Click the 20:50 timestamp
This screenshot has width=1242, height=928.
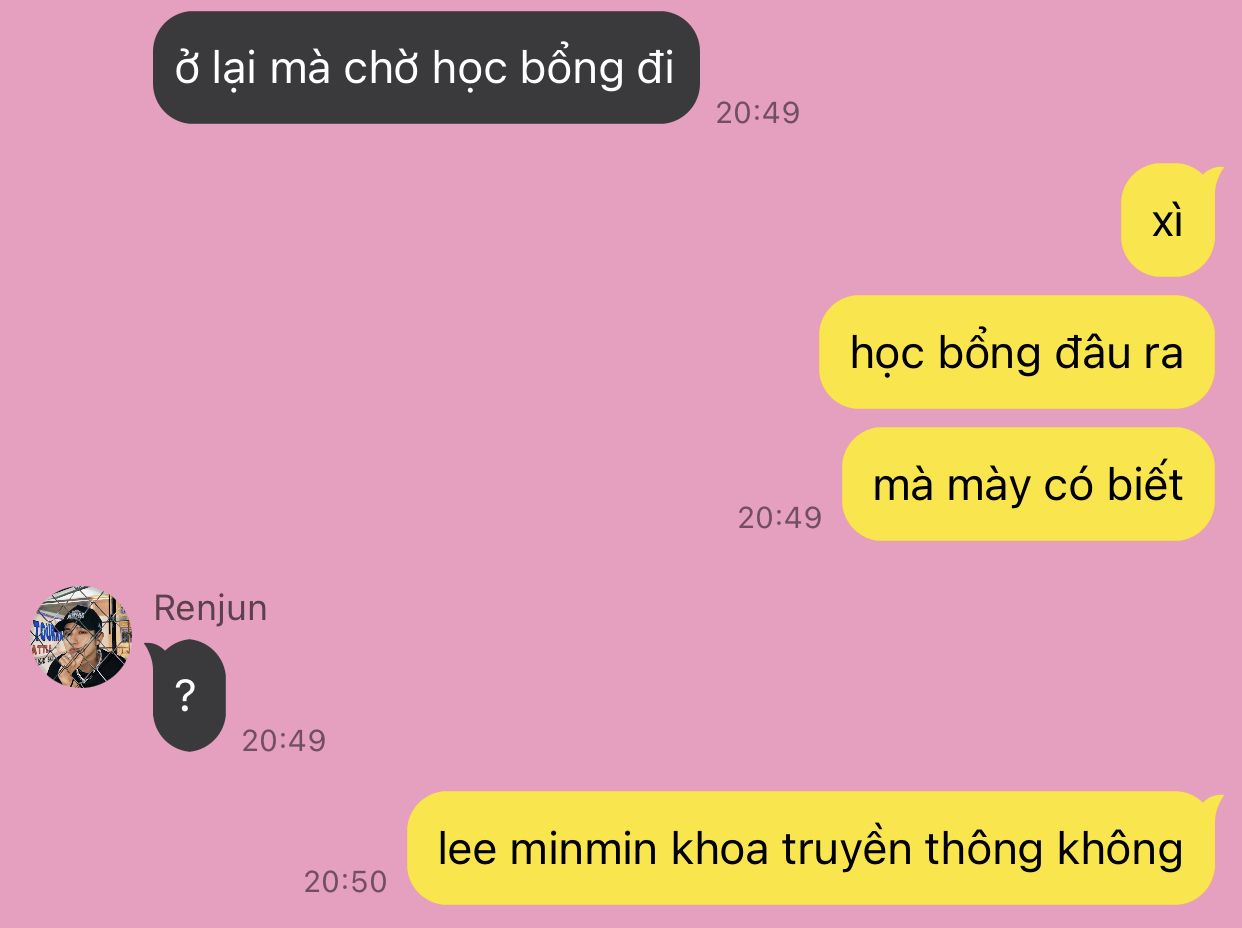(345, 882)
